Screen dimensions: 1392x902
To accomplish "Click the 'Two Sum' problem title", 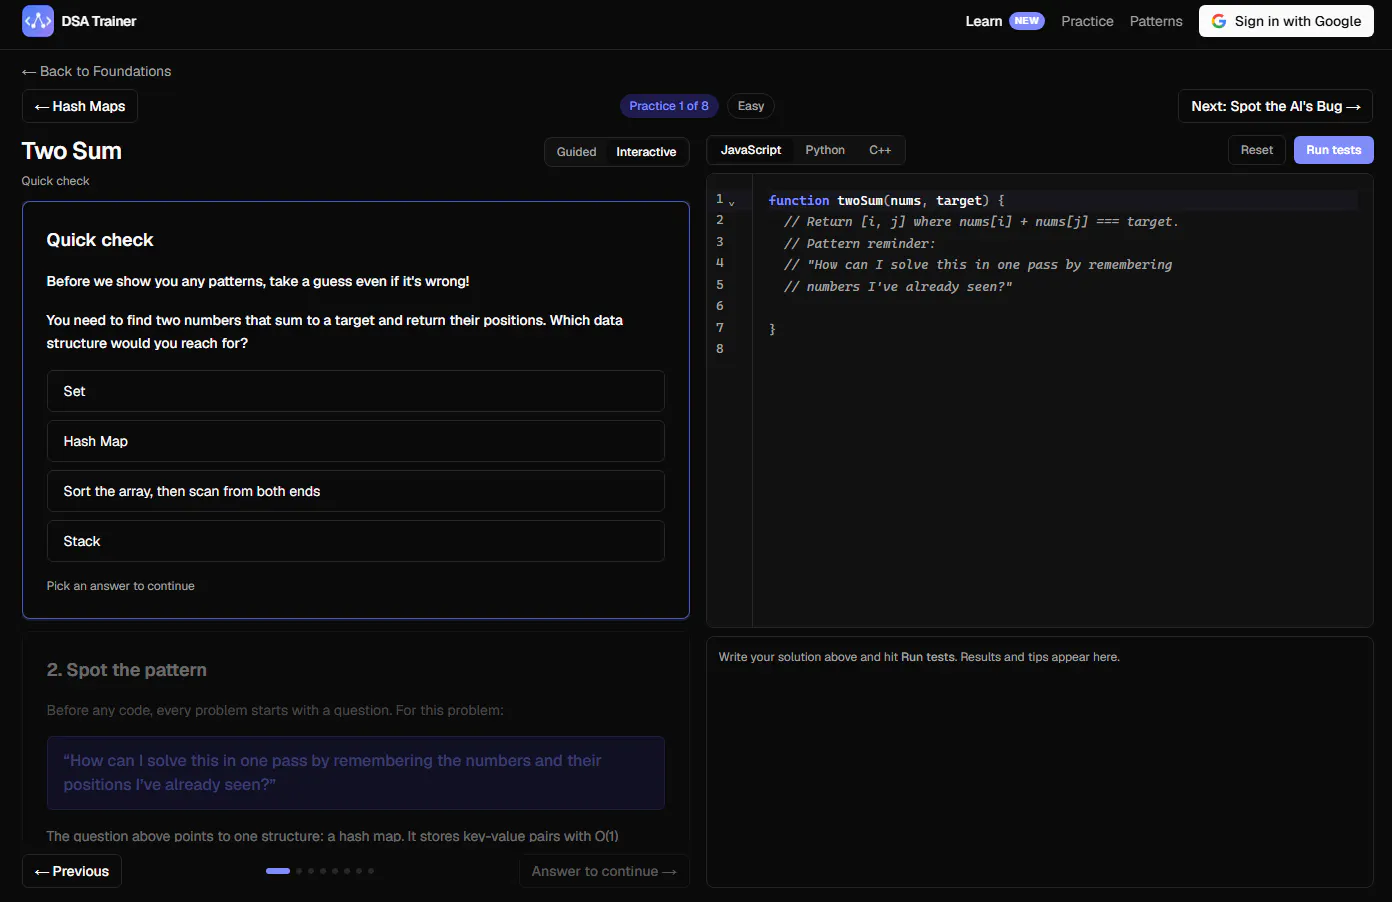I will click(x=72, y=151).
